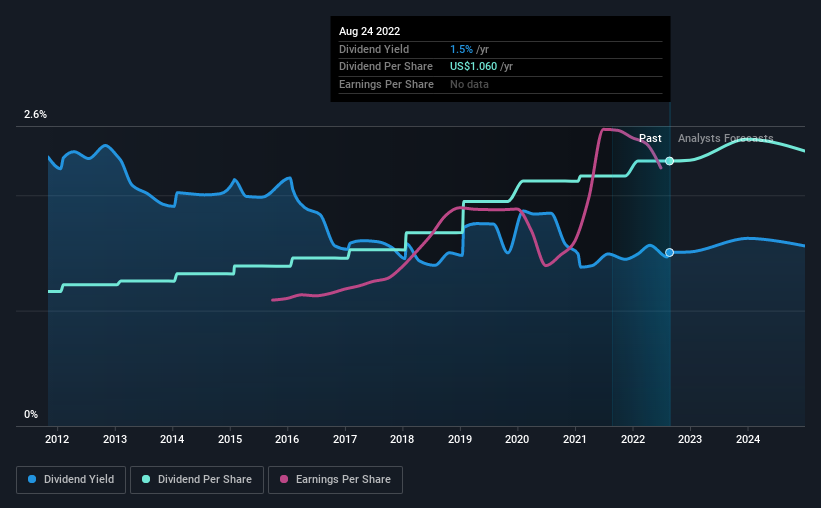
Task: Click the 2016 x-axis label
Action: click(x=287, y=439)
